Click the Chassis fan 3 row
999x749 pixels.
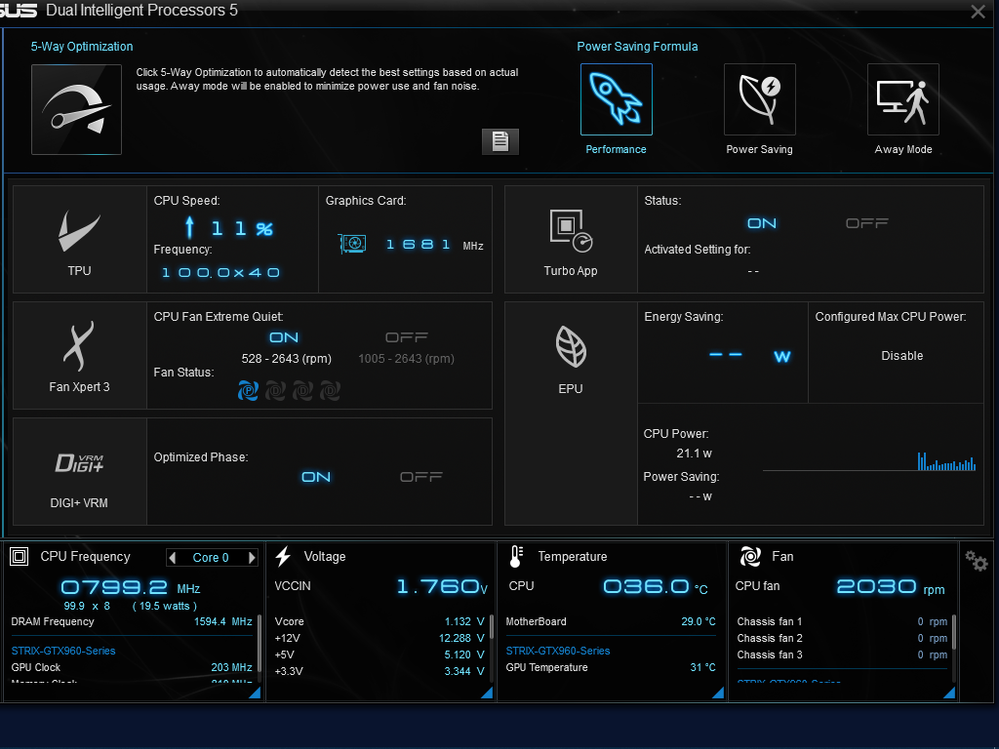[x=842, y=655]
